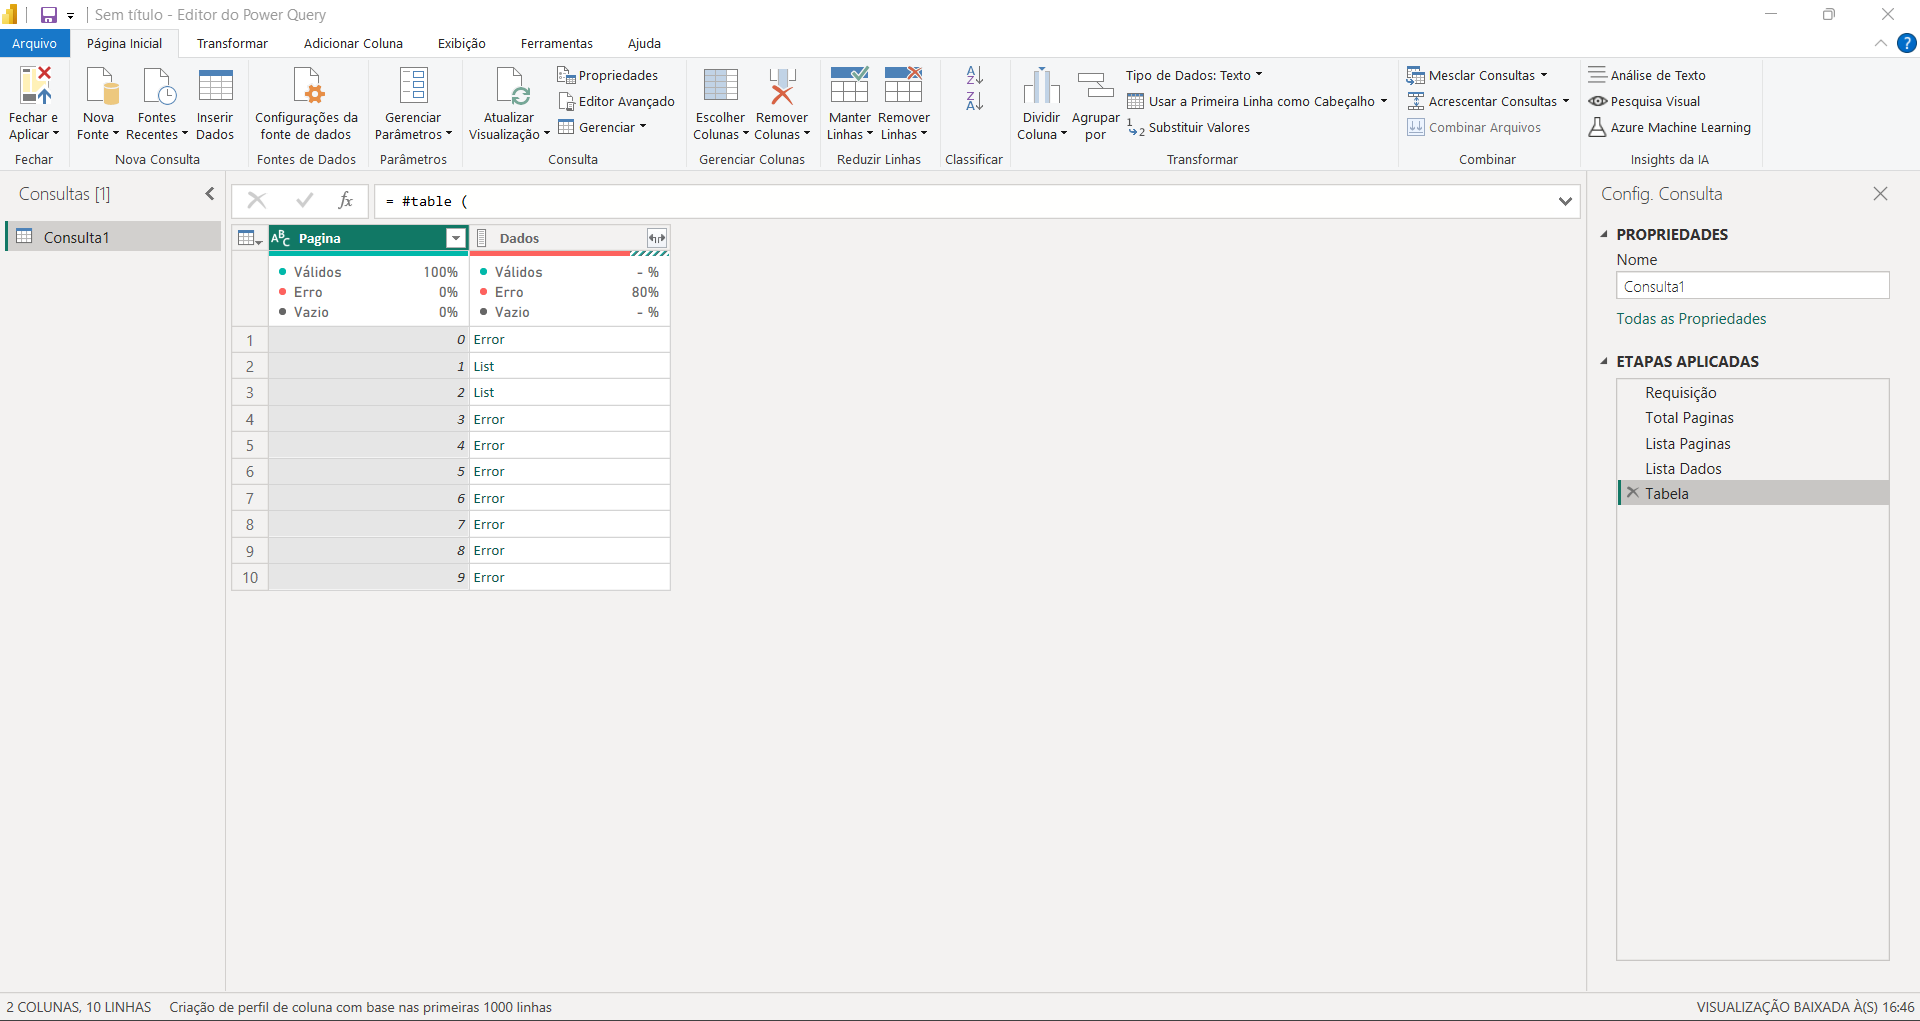Open query Propriedades from ribbon

[607, 75]
